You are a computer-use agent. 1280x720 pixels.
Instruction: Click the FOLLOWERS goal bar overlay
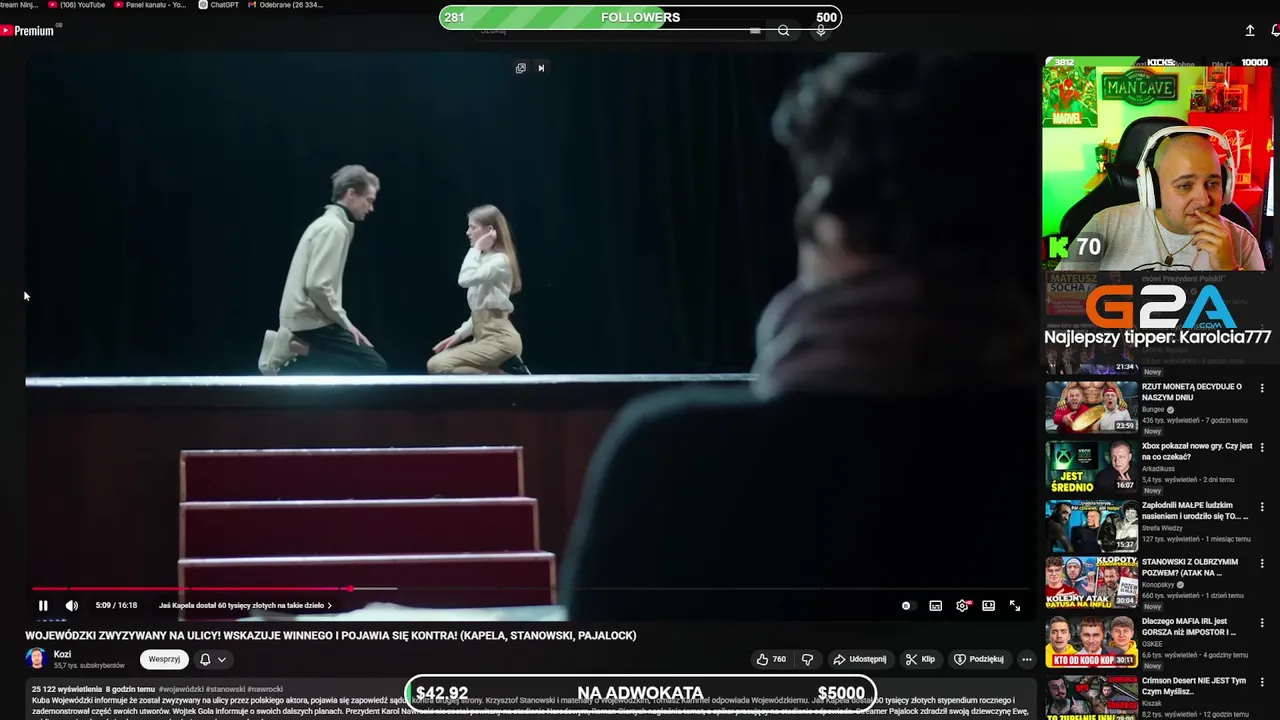pos(640,17)
